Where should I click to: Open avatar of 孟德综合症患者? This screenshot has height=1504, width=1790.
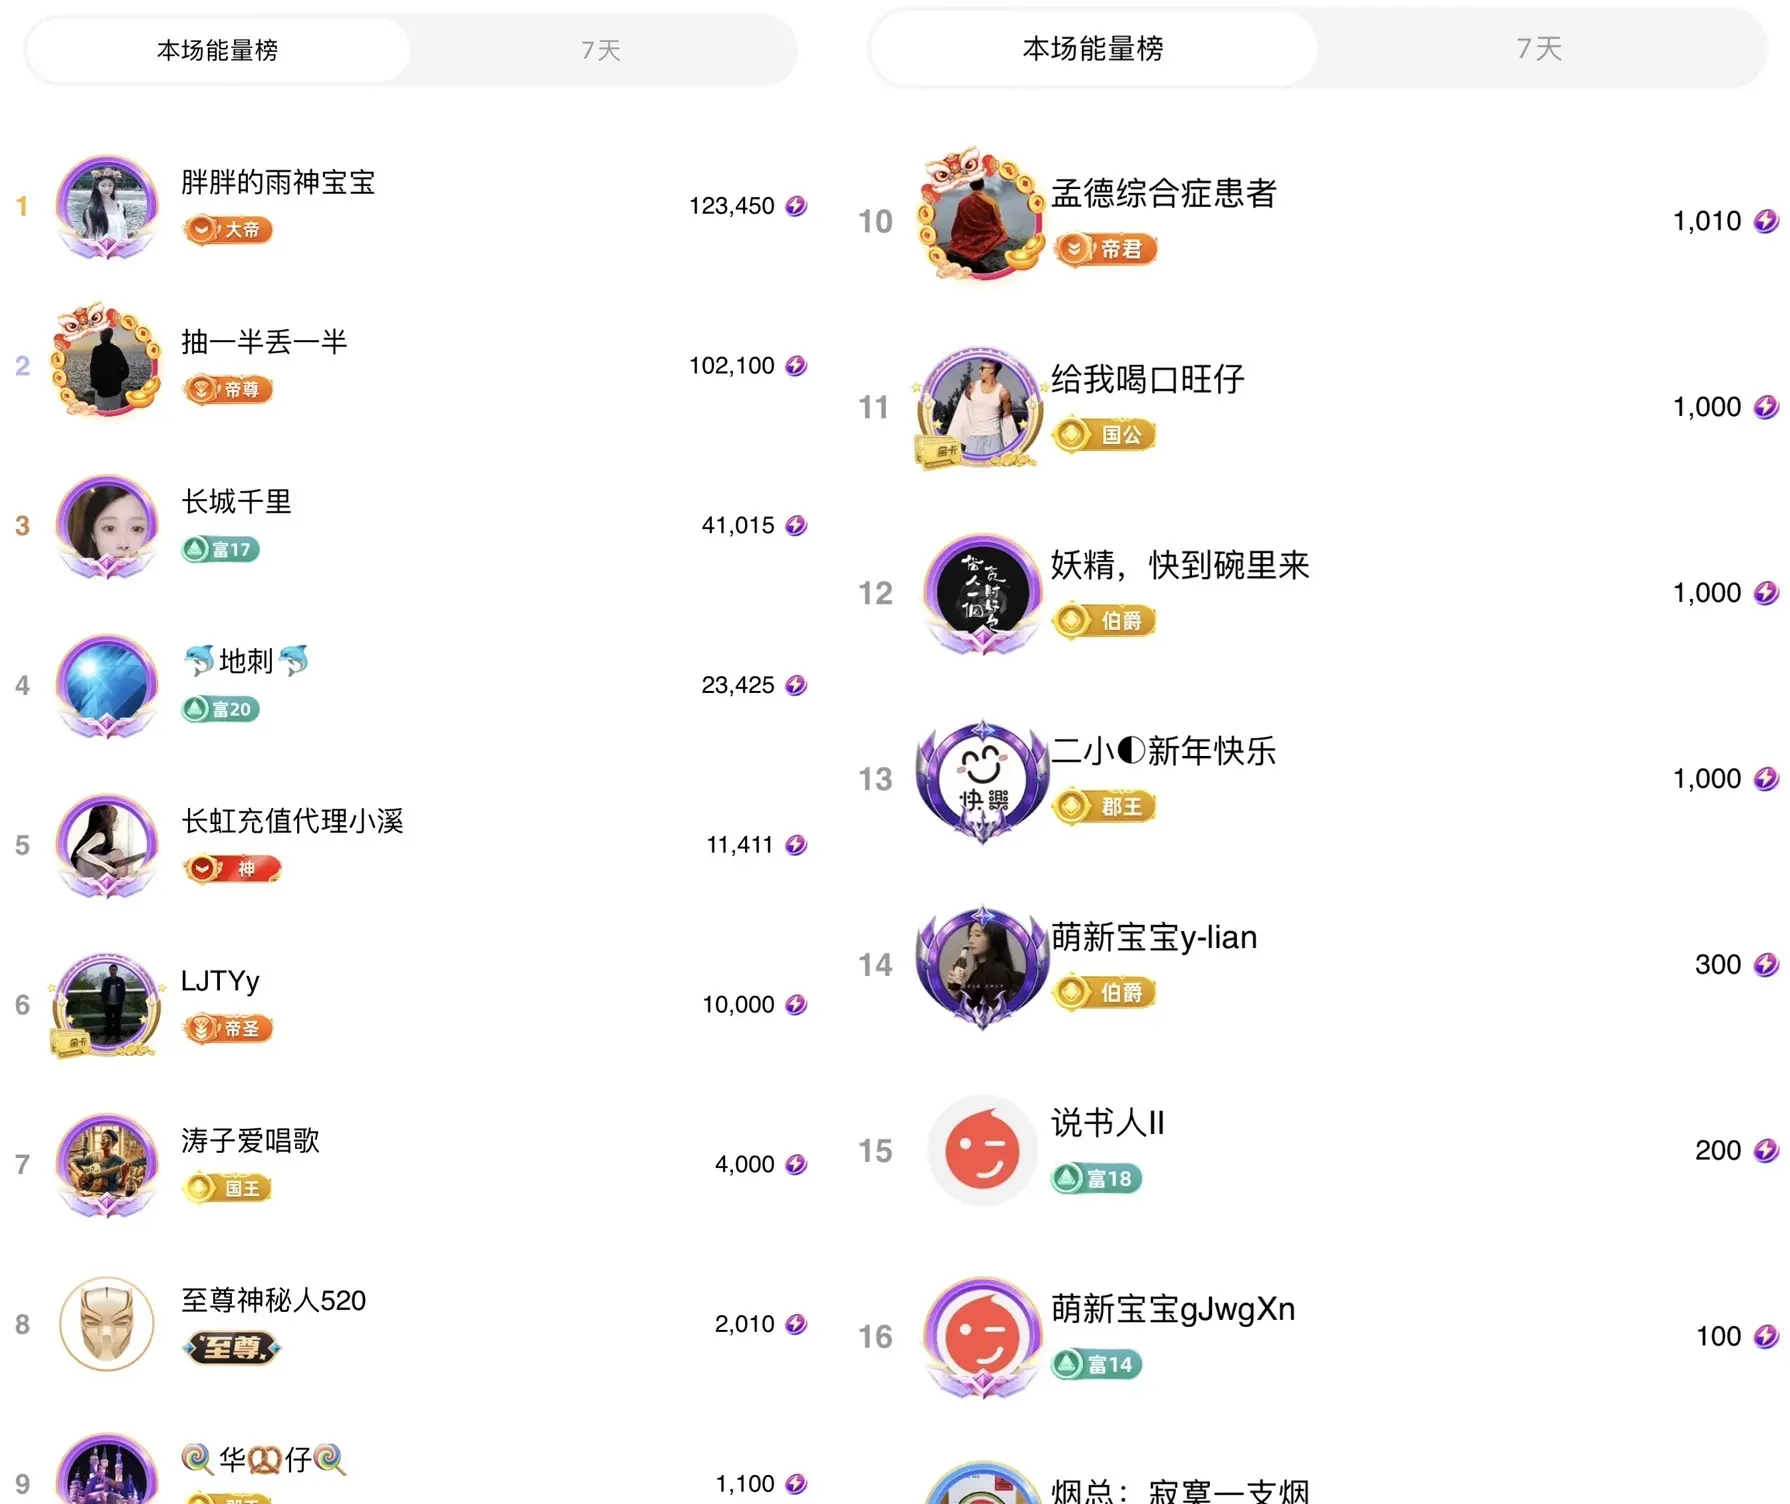pos(982,216)
